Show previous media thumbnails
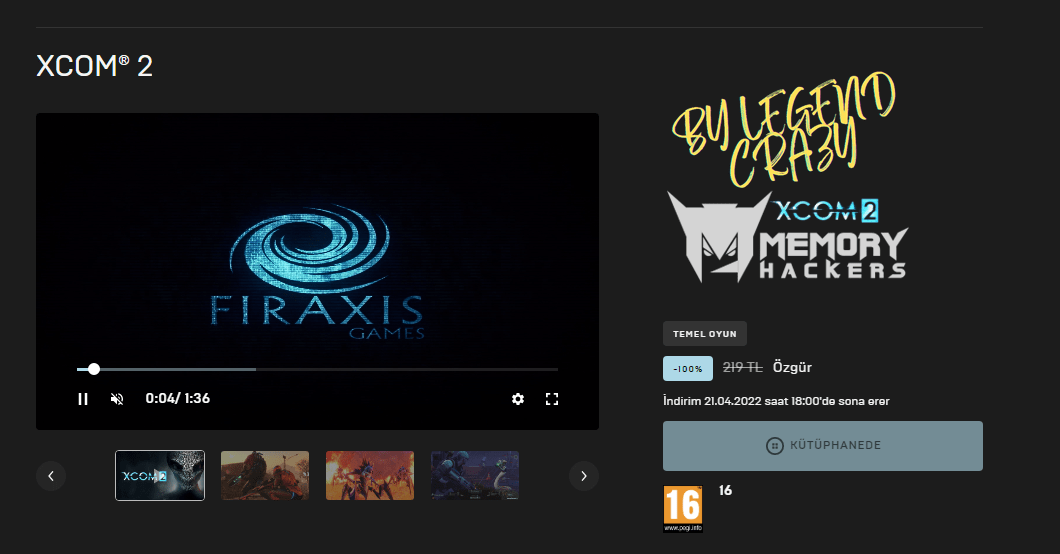 click(51, 476)
